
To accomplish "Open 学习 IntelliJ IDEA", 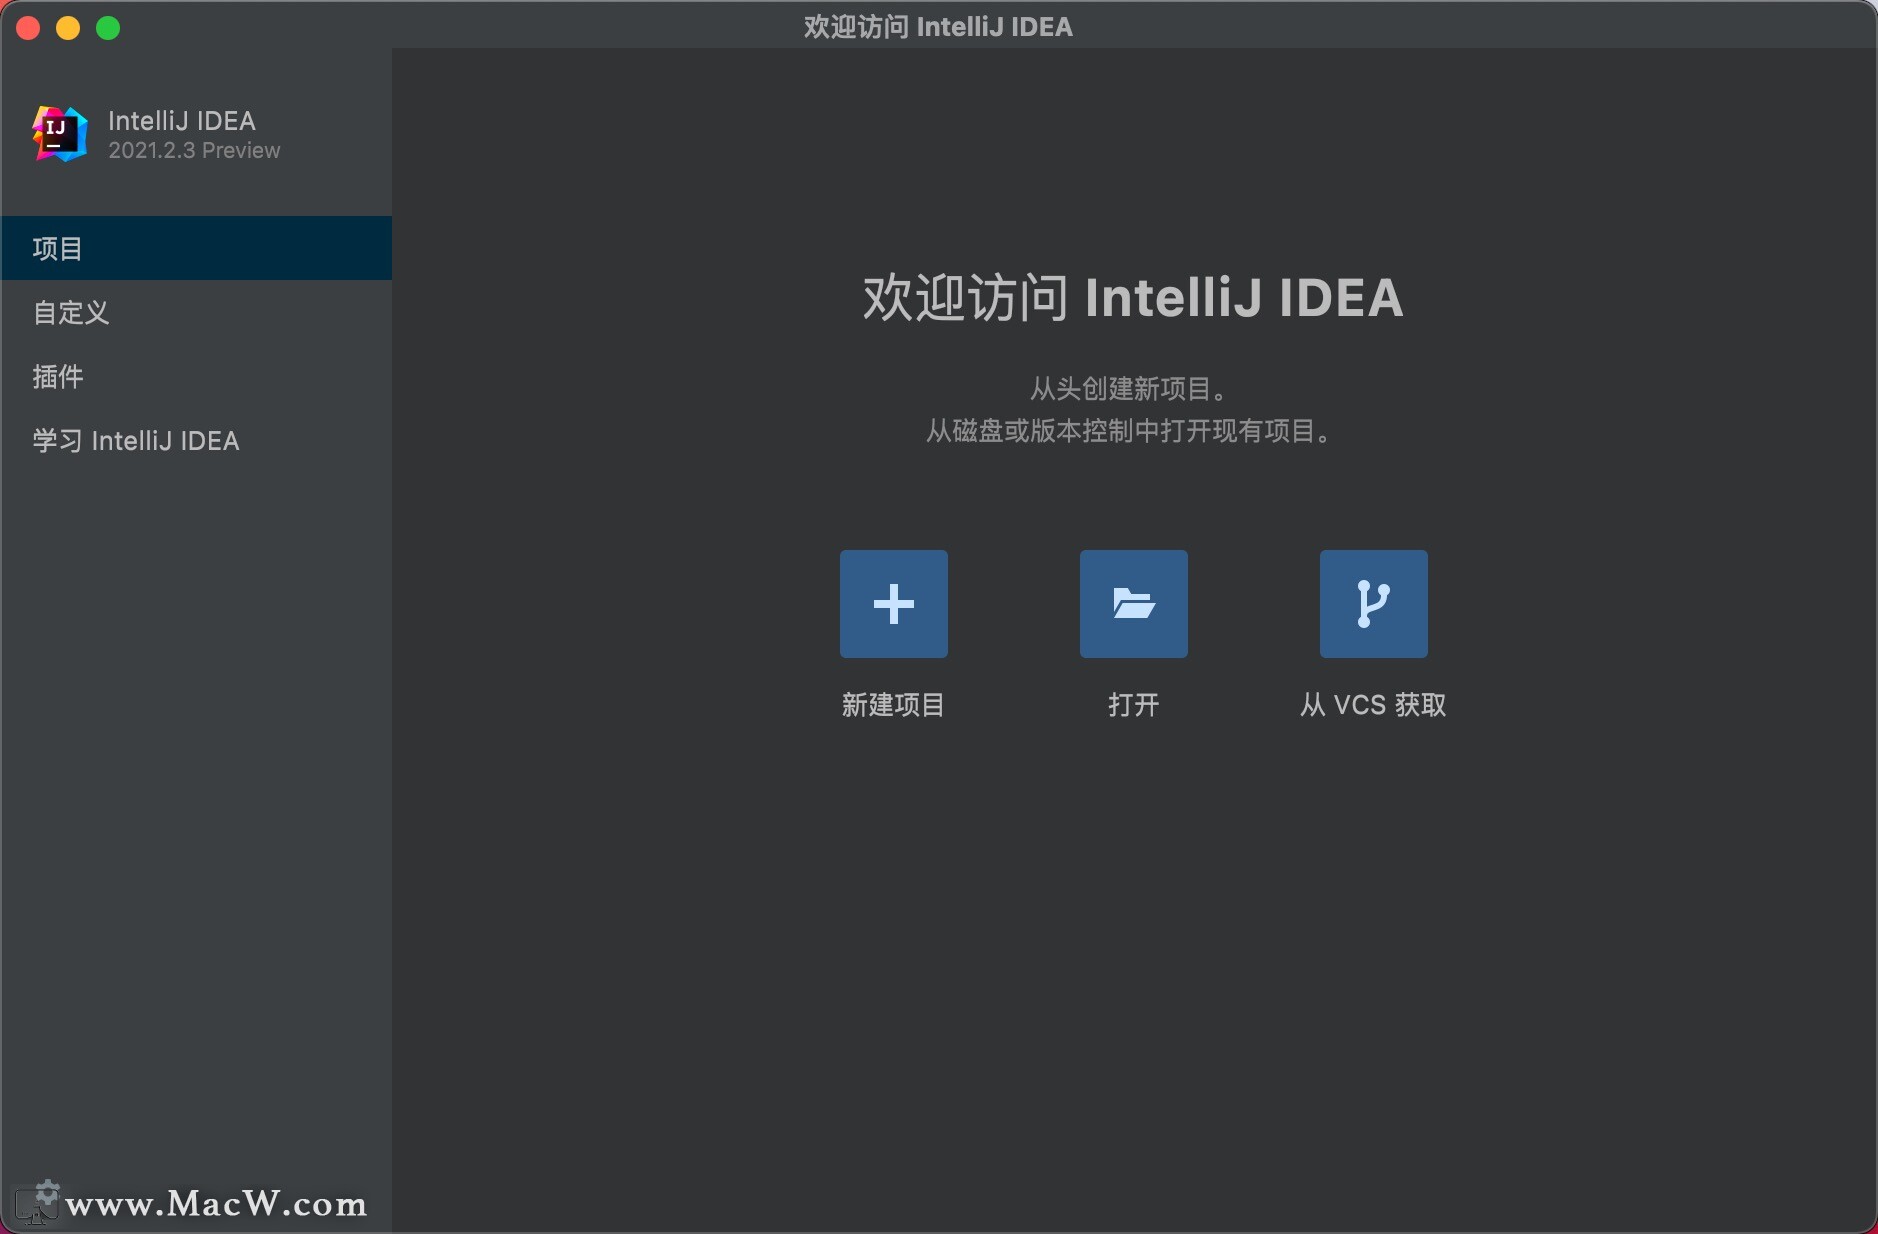I will (x=135, y=440).
